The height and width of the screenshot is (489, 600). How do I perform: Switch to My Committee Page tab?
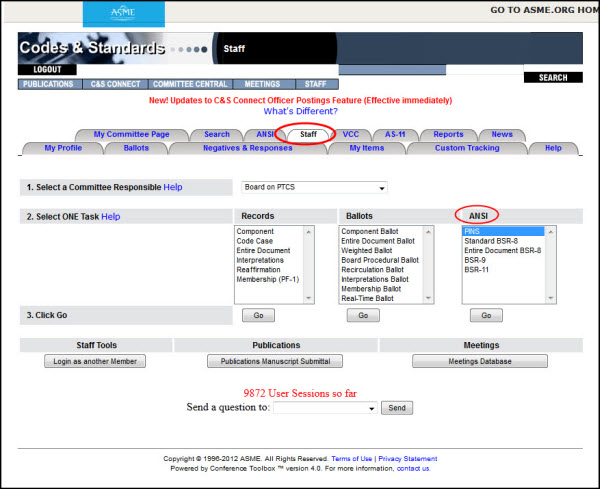click(131, 134)
